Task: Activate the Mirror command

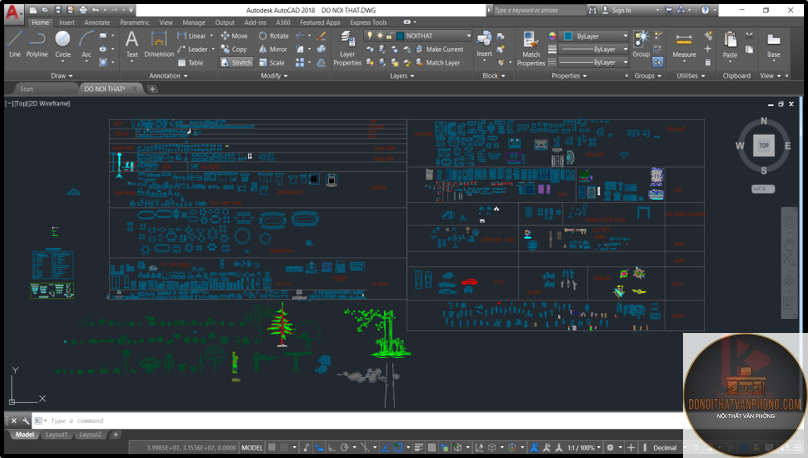Action: click(x=273, y=49)
